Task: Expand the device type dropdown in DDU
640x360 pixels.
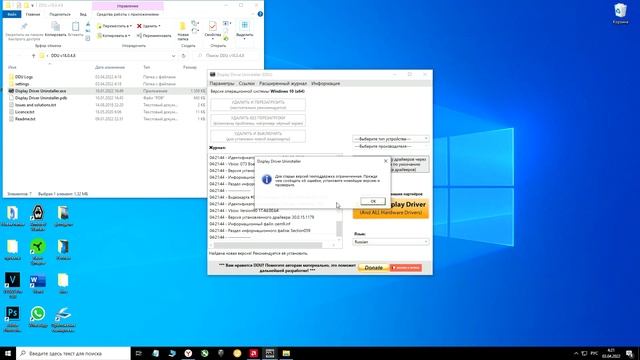Action: [x=391, y=139]
